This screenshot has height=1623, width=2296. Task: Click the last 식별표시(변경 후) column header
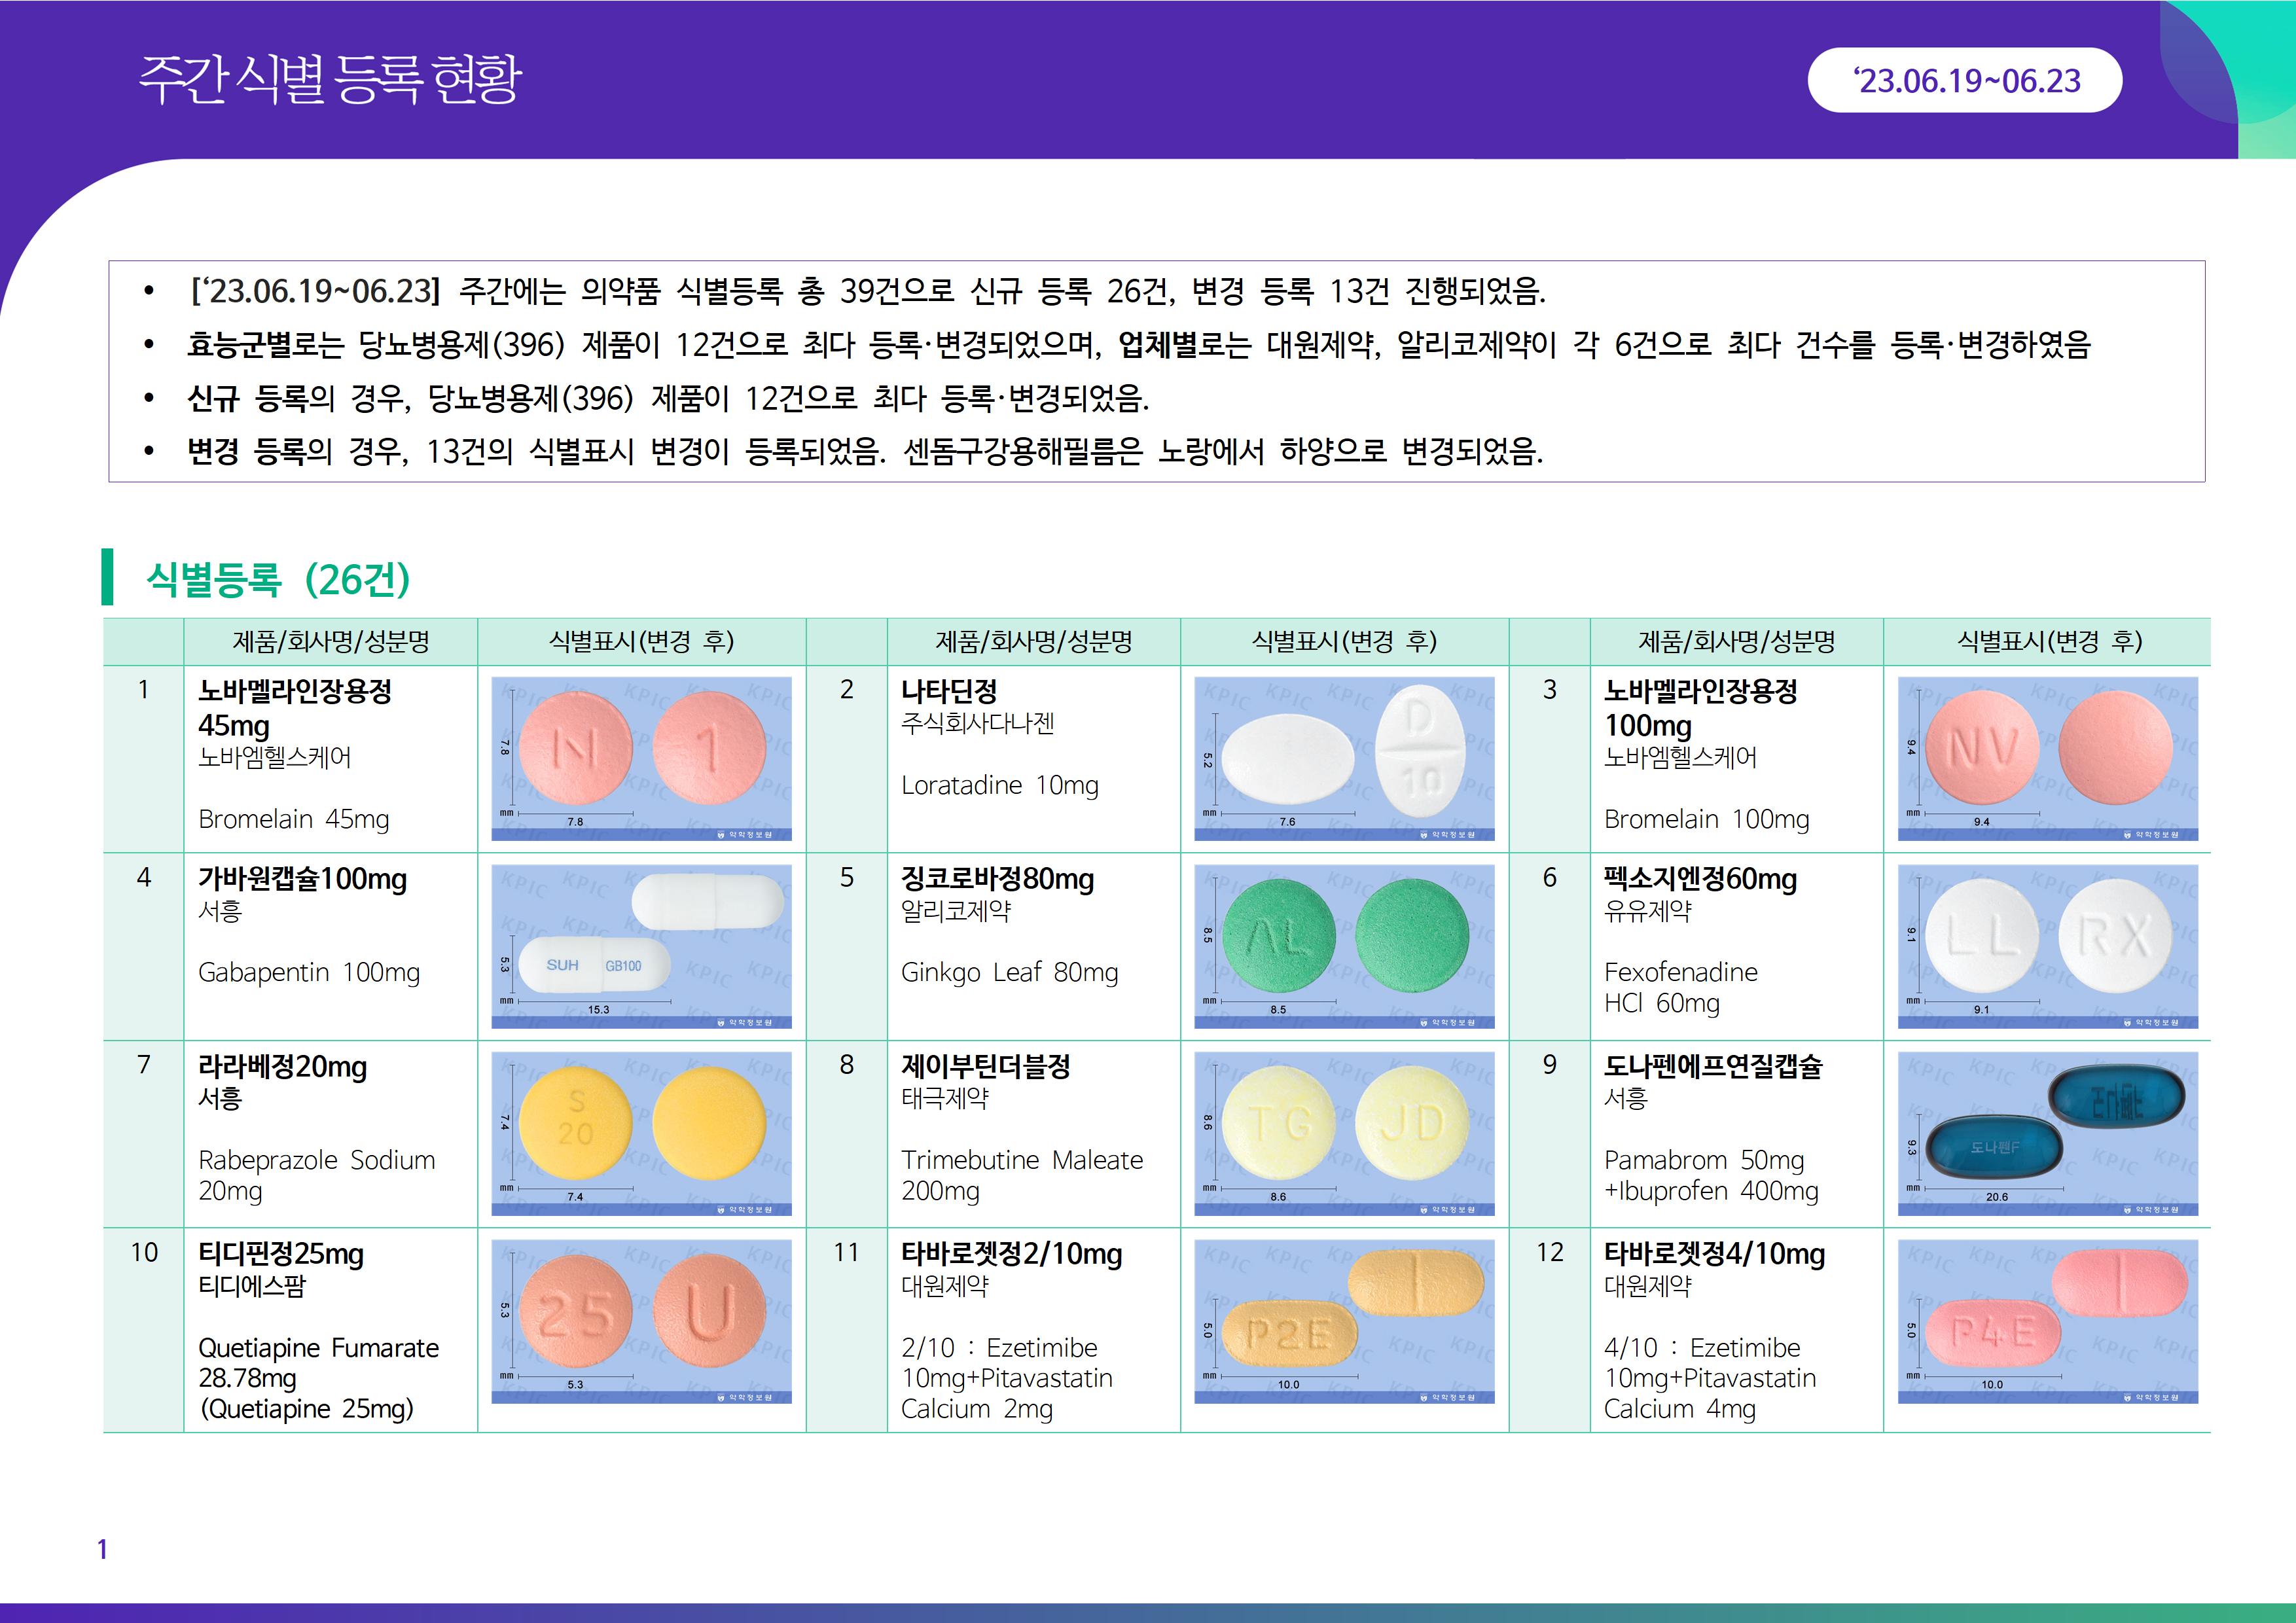[2048, 641]
